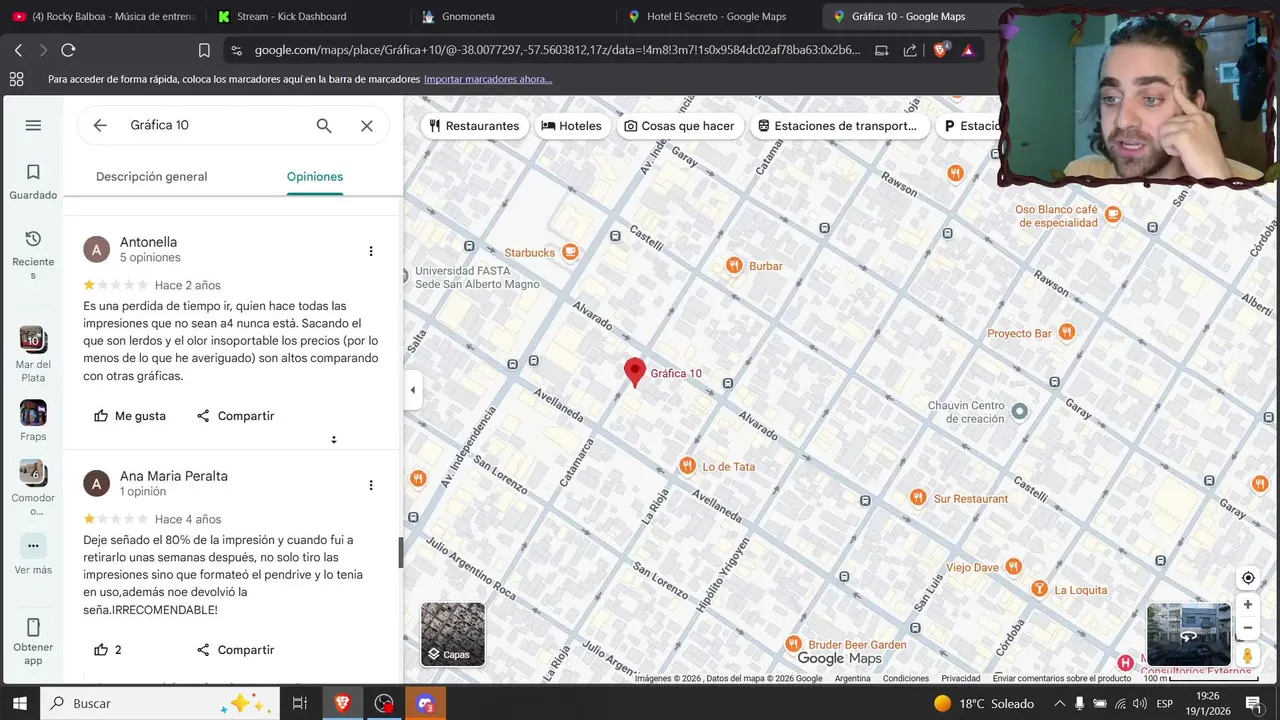Viewport: 1280px width, 720px height.
Task: Click the Obtener app phone icon
Action: point(33,628)
